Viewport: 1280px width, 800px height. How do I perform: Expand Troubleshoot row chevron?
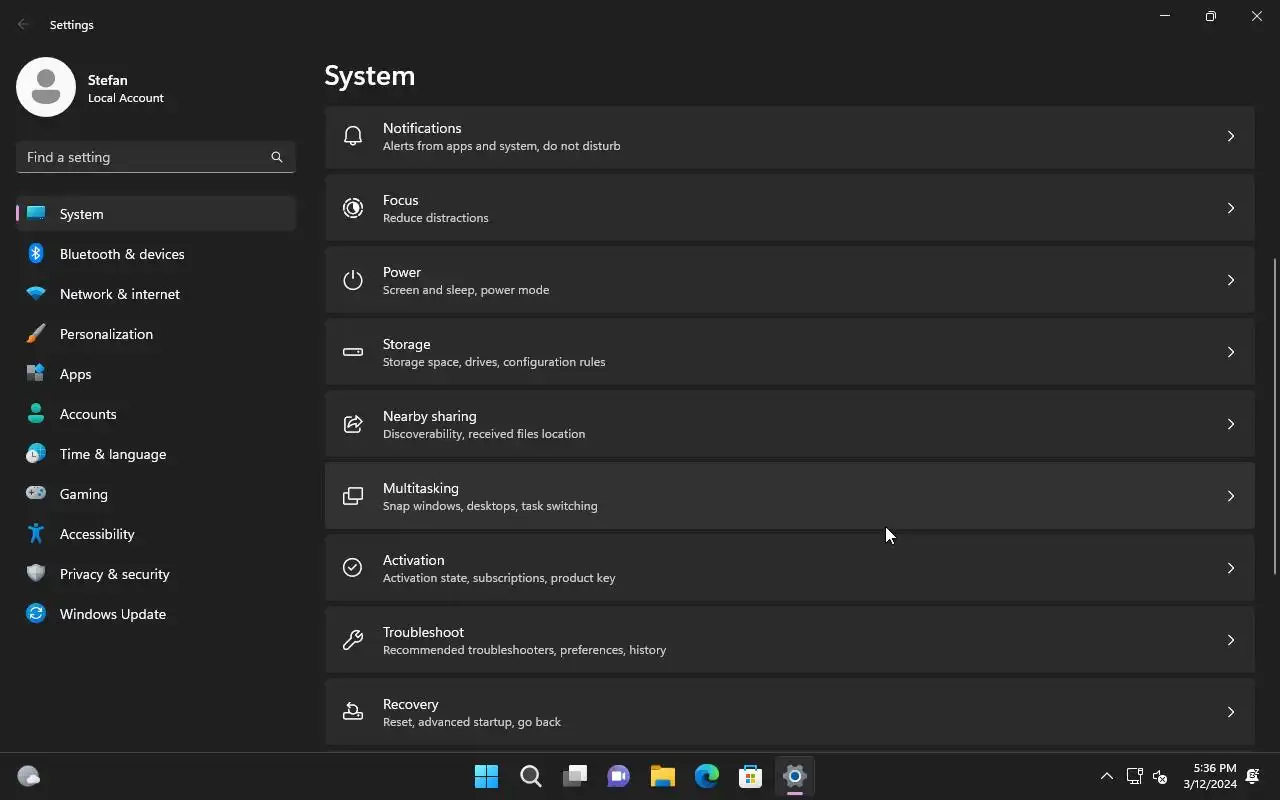click(1231, 640)
